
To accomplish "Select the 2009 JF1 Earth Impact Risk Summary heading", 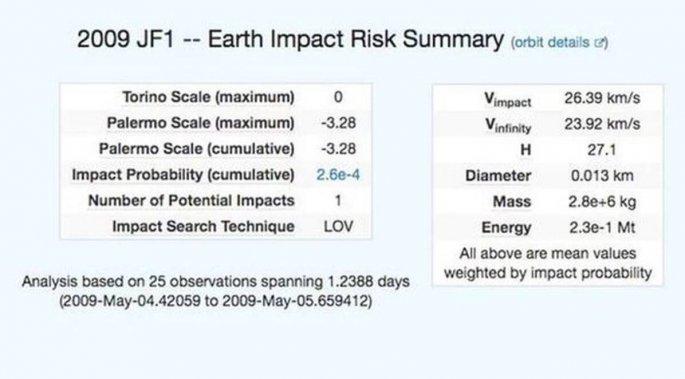I will (291, 39).
